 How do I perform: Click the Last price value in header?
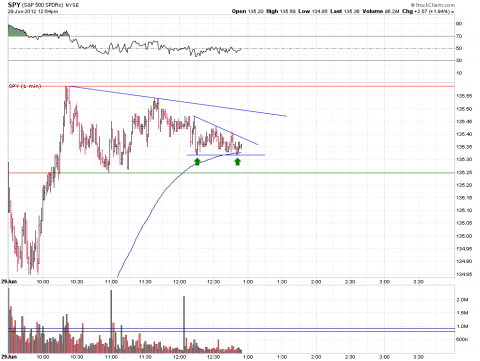pos(352,11)
